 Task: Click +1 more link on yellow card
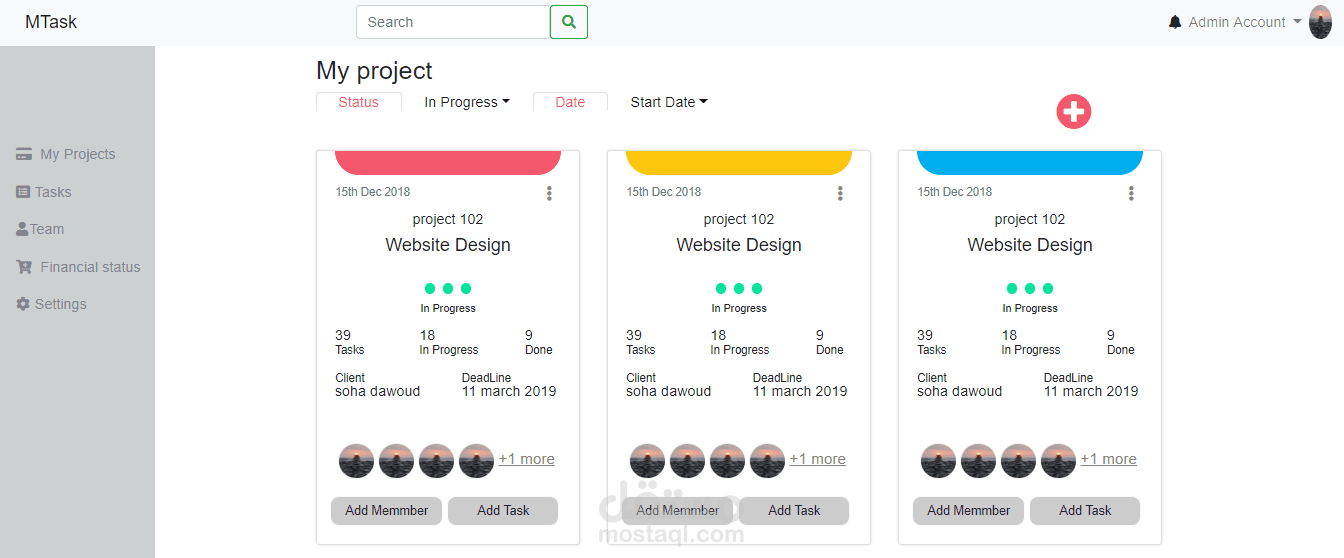click(x=817, y=459)
